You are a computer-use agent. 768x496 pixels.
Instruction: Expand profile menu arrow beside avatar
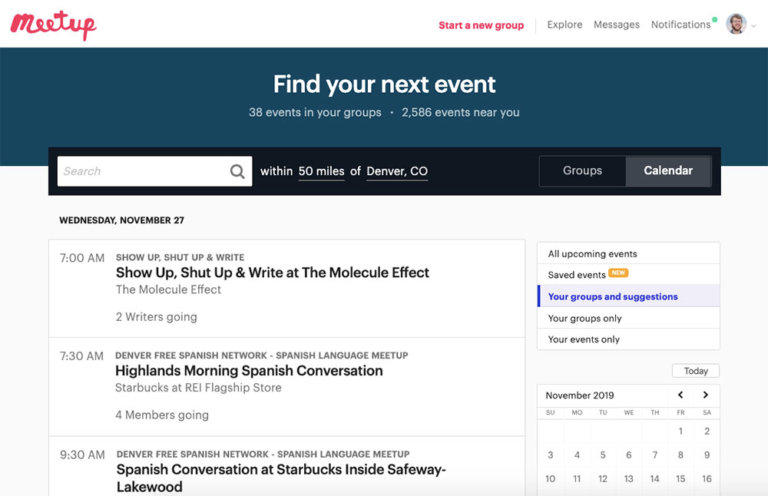pyautogui.click(x=753, y=25)
